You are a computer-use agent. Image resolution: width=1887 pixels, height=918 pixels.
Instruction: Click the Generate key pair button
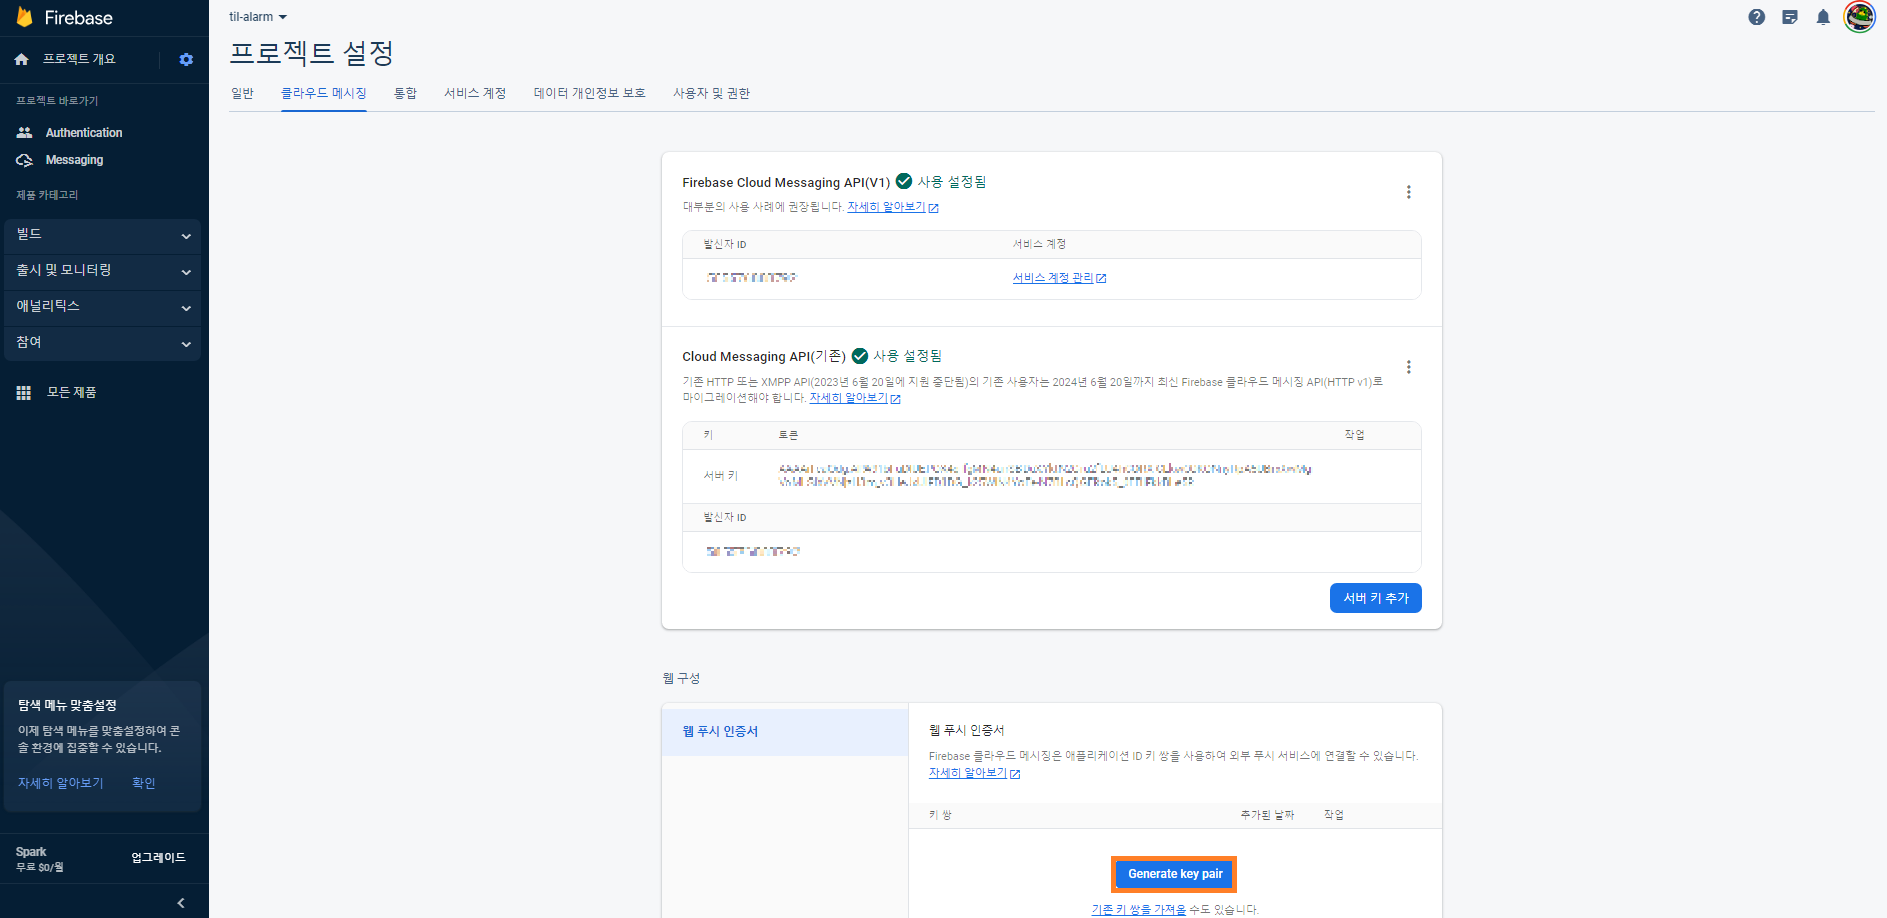coord(1175,874)
